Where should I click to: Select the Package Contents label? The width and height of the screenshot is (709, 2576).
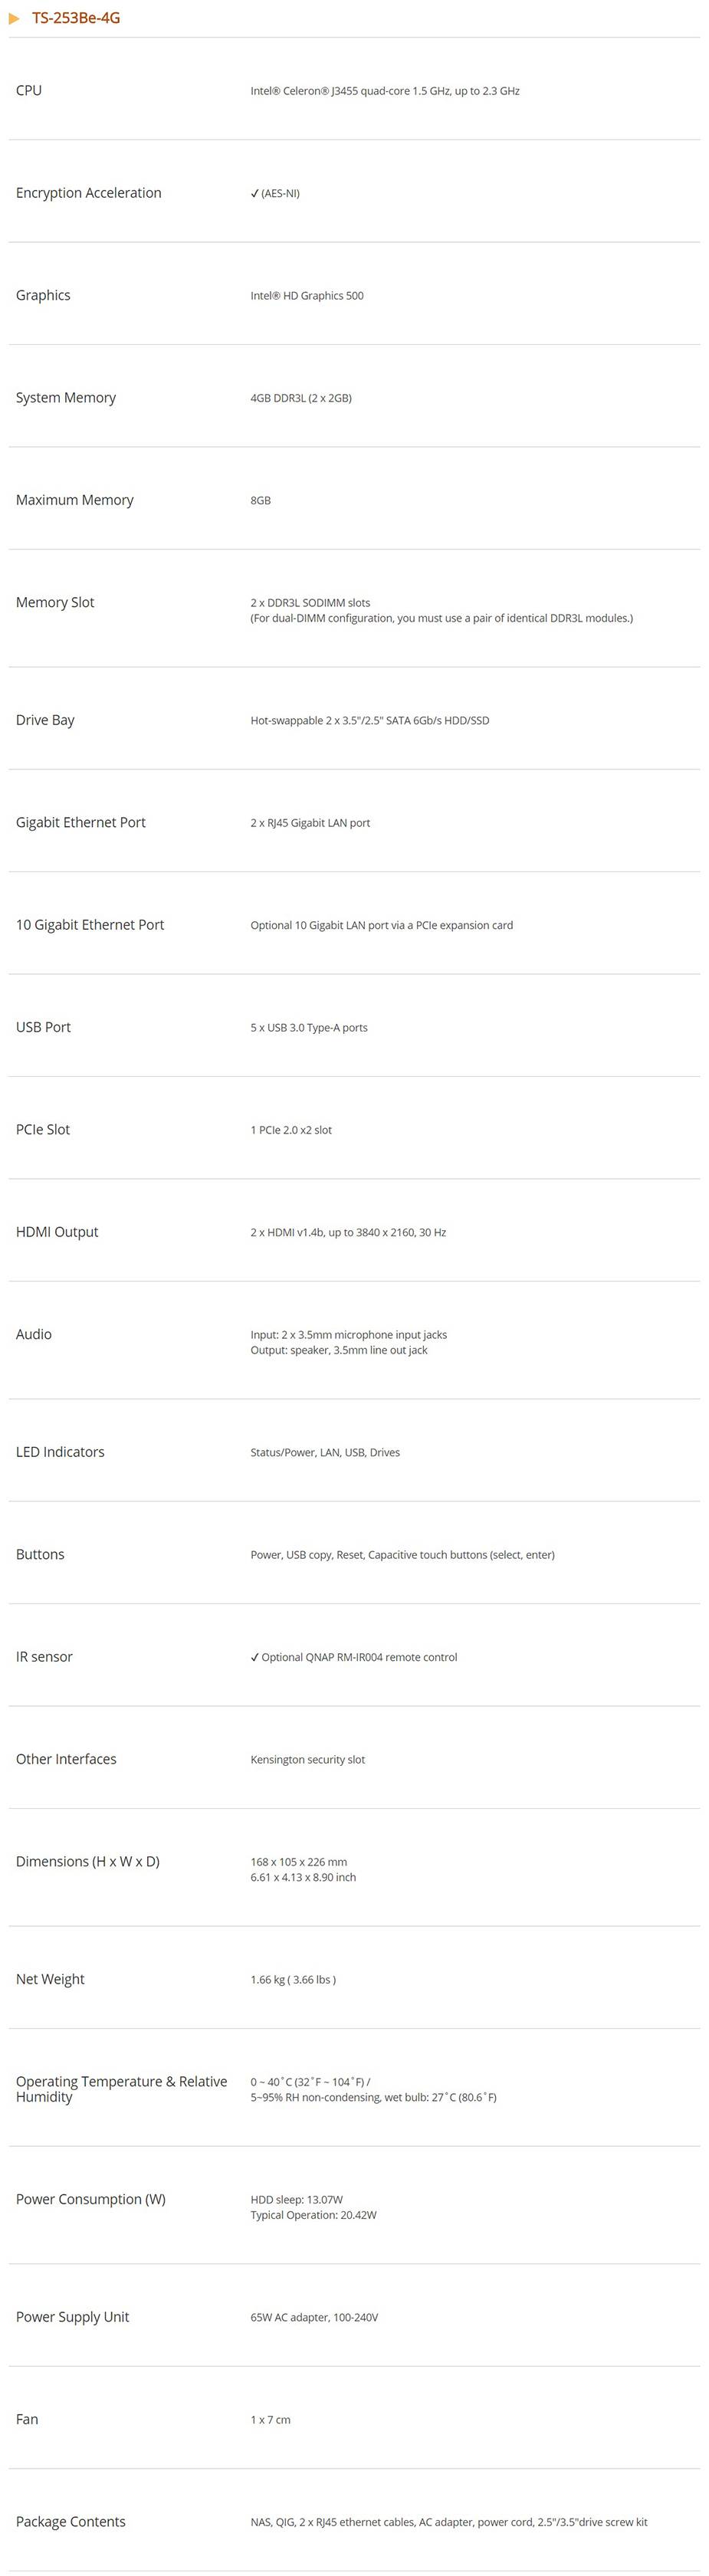(71, 2522)
